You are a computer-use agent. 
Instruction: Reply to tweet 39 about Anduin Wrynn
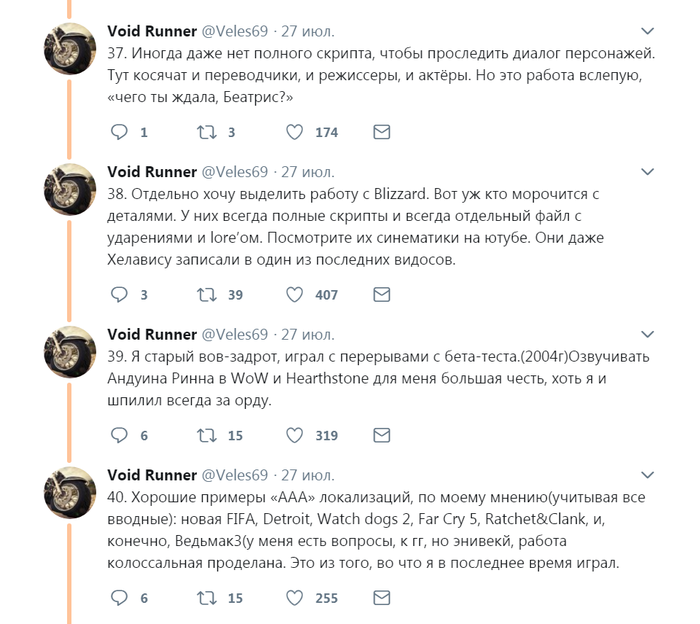tap(119, 435)
